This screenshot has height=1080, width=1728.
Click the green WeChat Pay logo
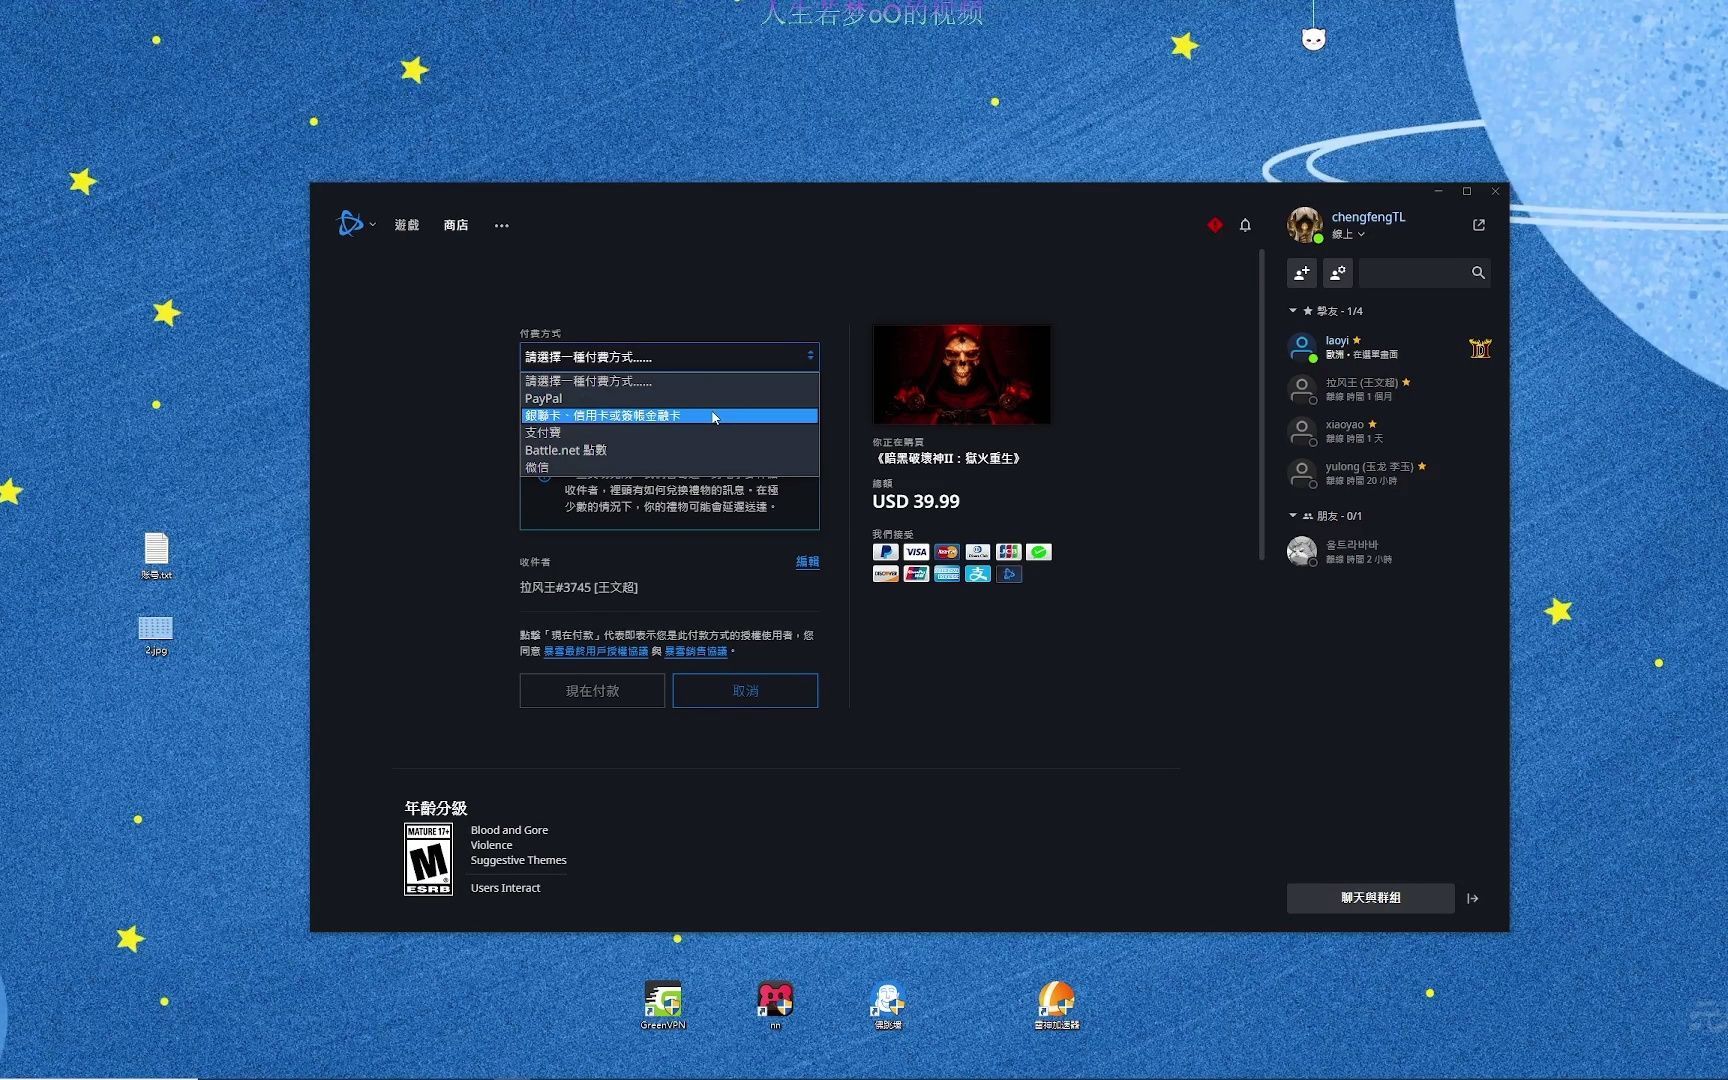coord(1040,552)
